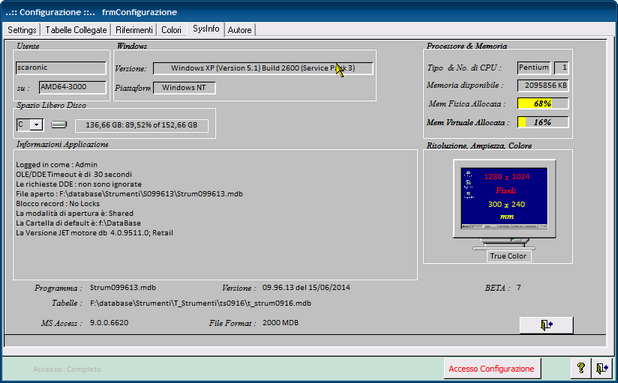Screen dimensions: 618x383
Task: Click the BETA value 7
Action: pyautogui.click(x=519, y=288)
